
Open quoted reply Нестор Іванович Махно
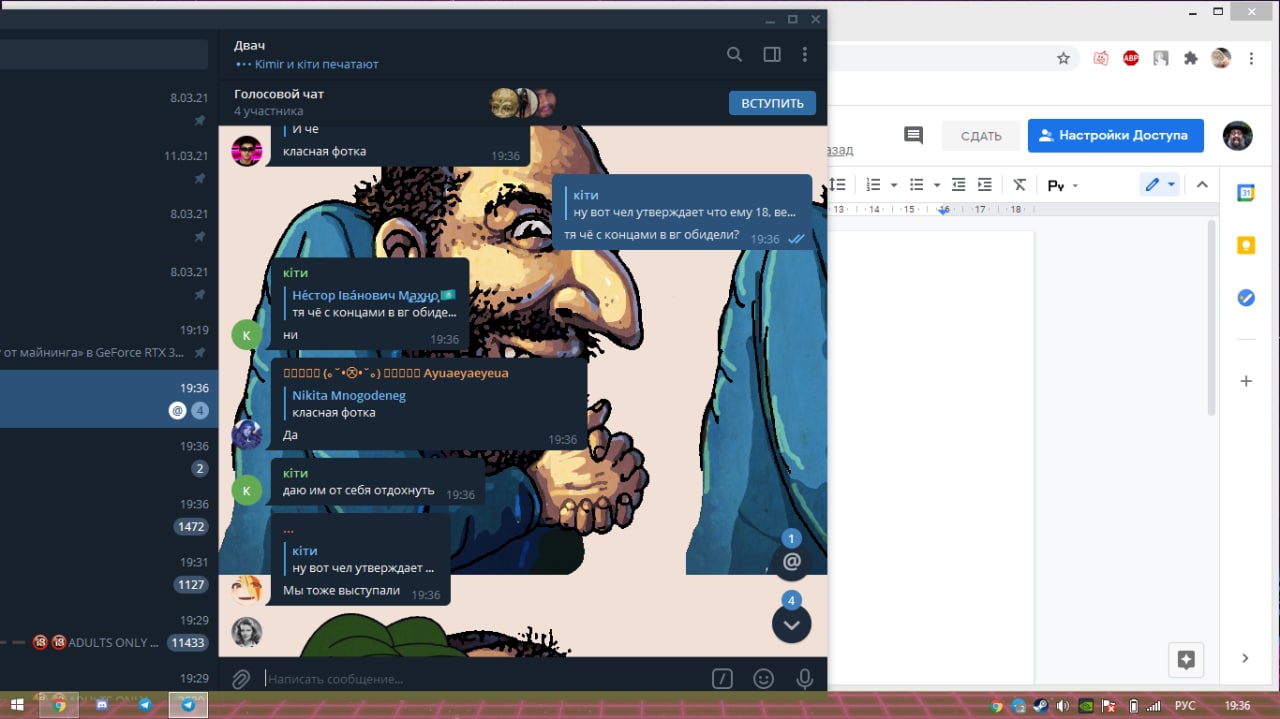(x=372, y=304)
